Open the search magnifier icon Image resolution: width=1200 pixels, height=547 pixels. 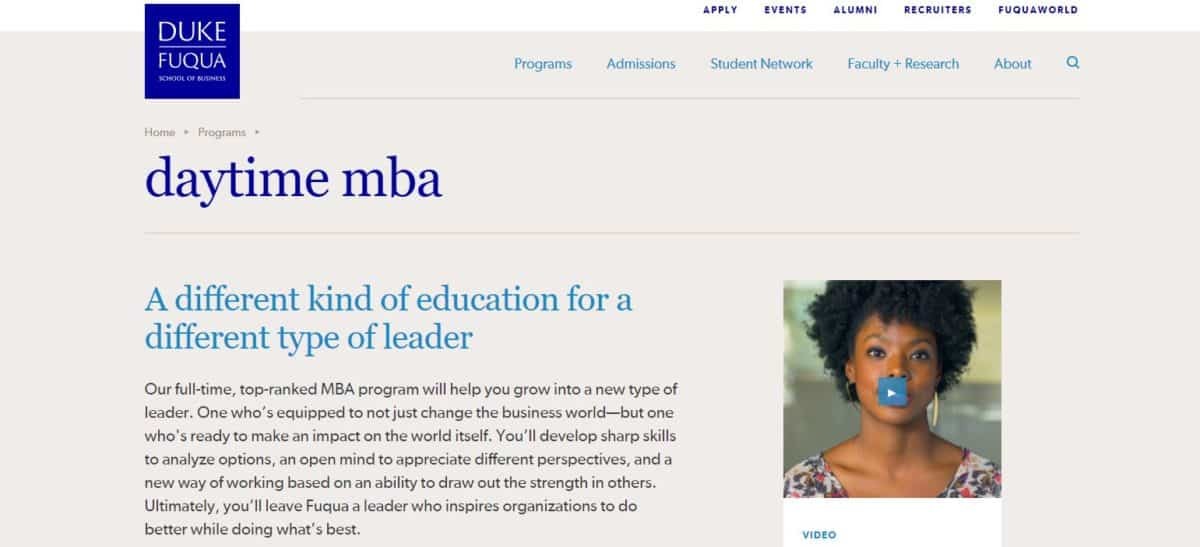tap(1073, 63)
